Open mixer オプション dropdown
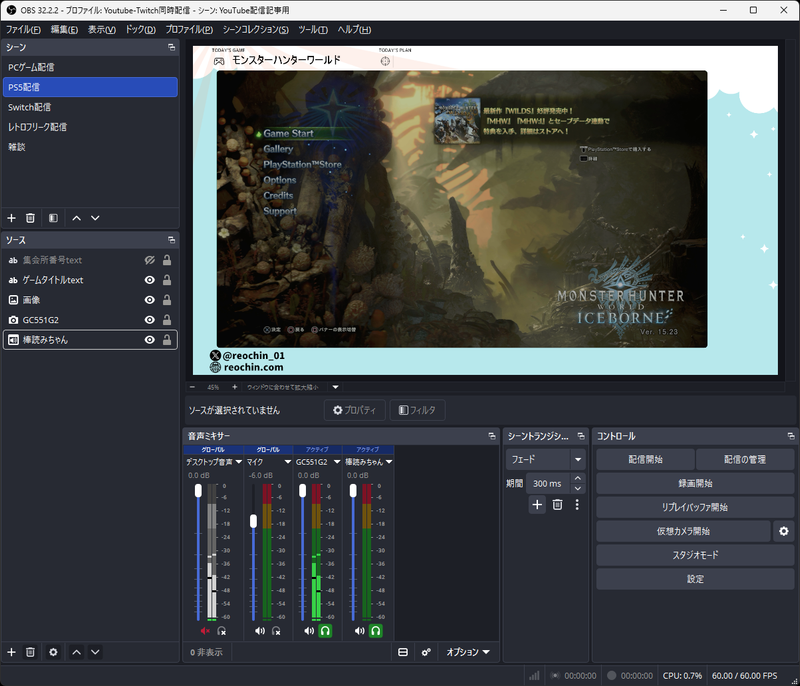This screenshot has width=800, height=686. (468, 652)
